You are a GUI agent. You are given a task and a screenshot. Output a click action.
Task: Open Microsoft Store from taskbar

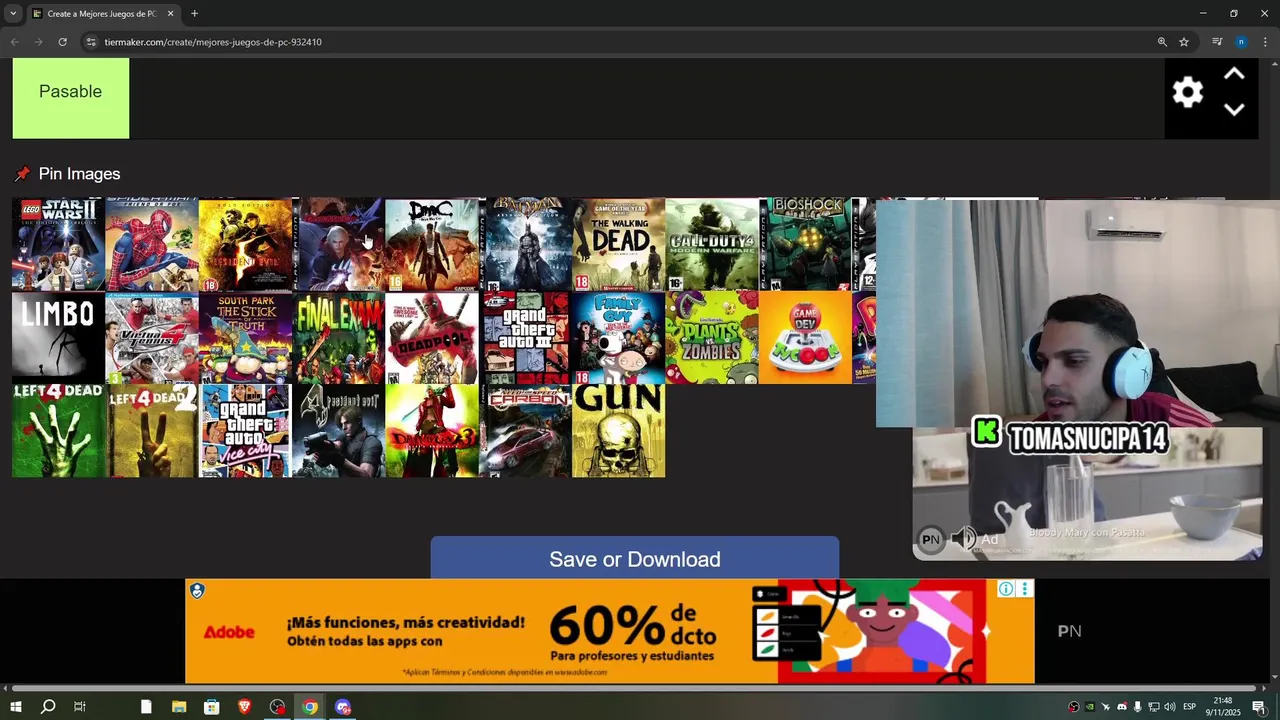pyautogui.click(x=212, y=707)
